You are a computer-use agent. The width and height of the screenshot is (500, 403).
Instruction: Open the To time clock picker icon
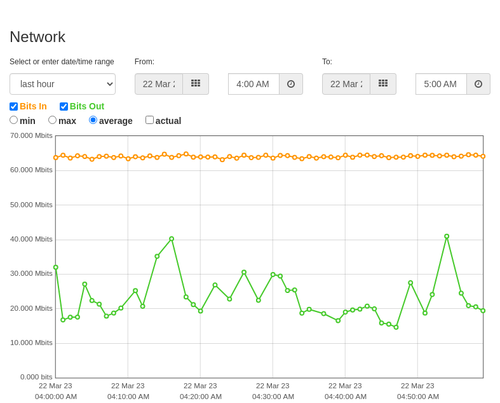click(x=478, y=84)
